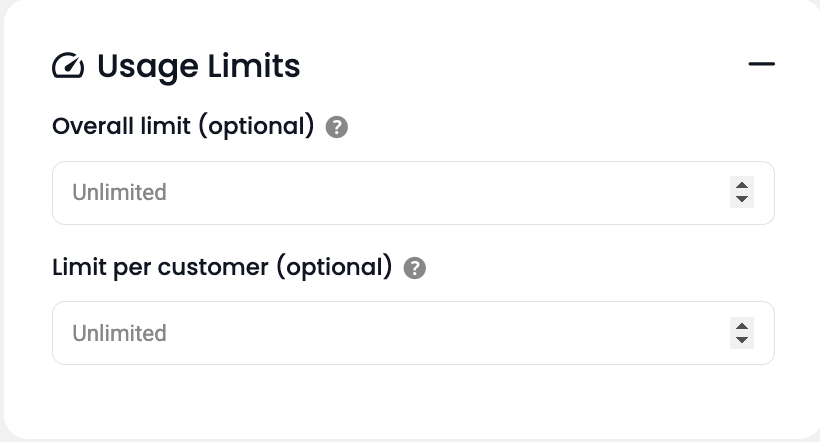Click the Usage Limits heading text
This screenshot has height=442, width=820.
(198, 66)
